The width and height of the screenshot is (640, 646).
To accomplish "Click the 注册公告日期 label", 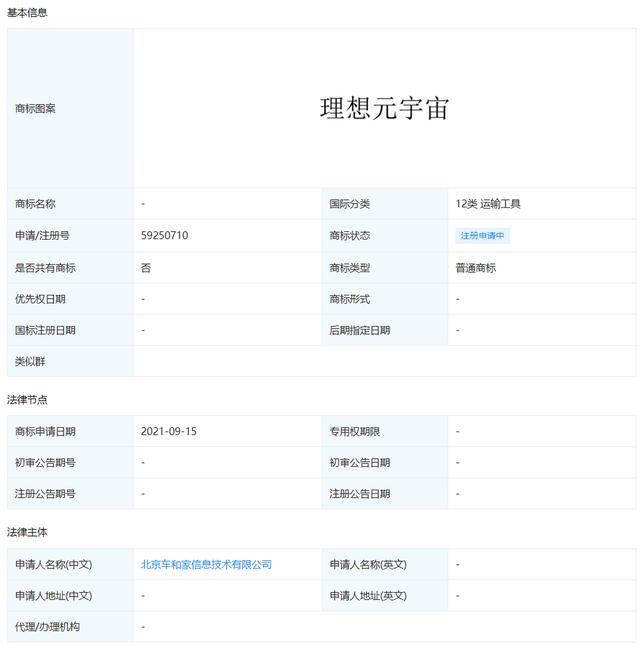I will click(x=360, y=494).
